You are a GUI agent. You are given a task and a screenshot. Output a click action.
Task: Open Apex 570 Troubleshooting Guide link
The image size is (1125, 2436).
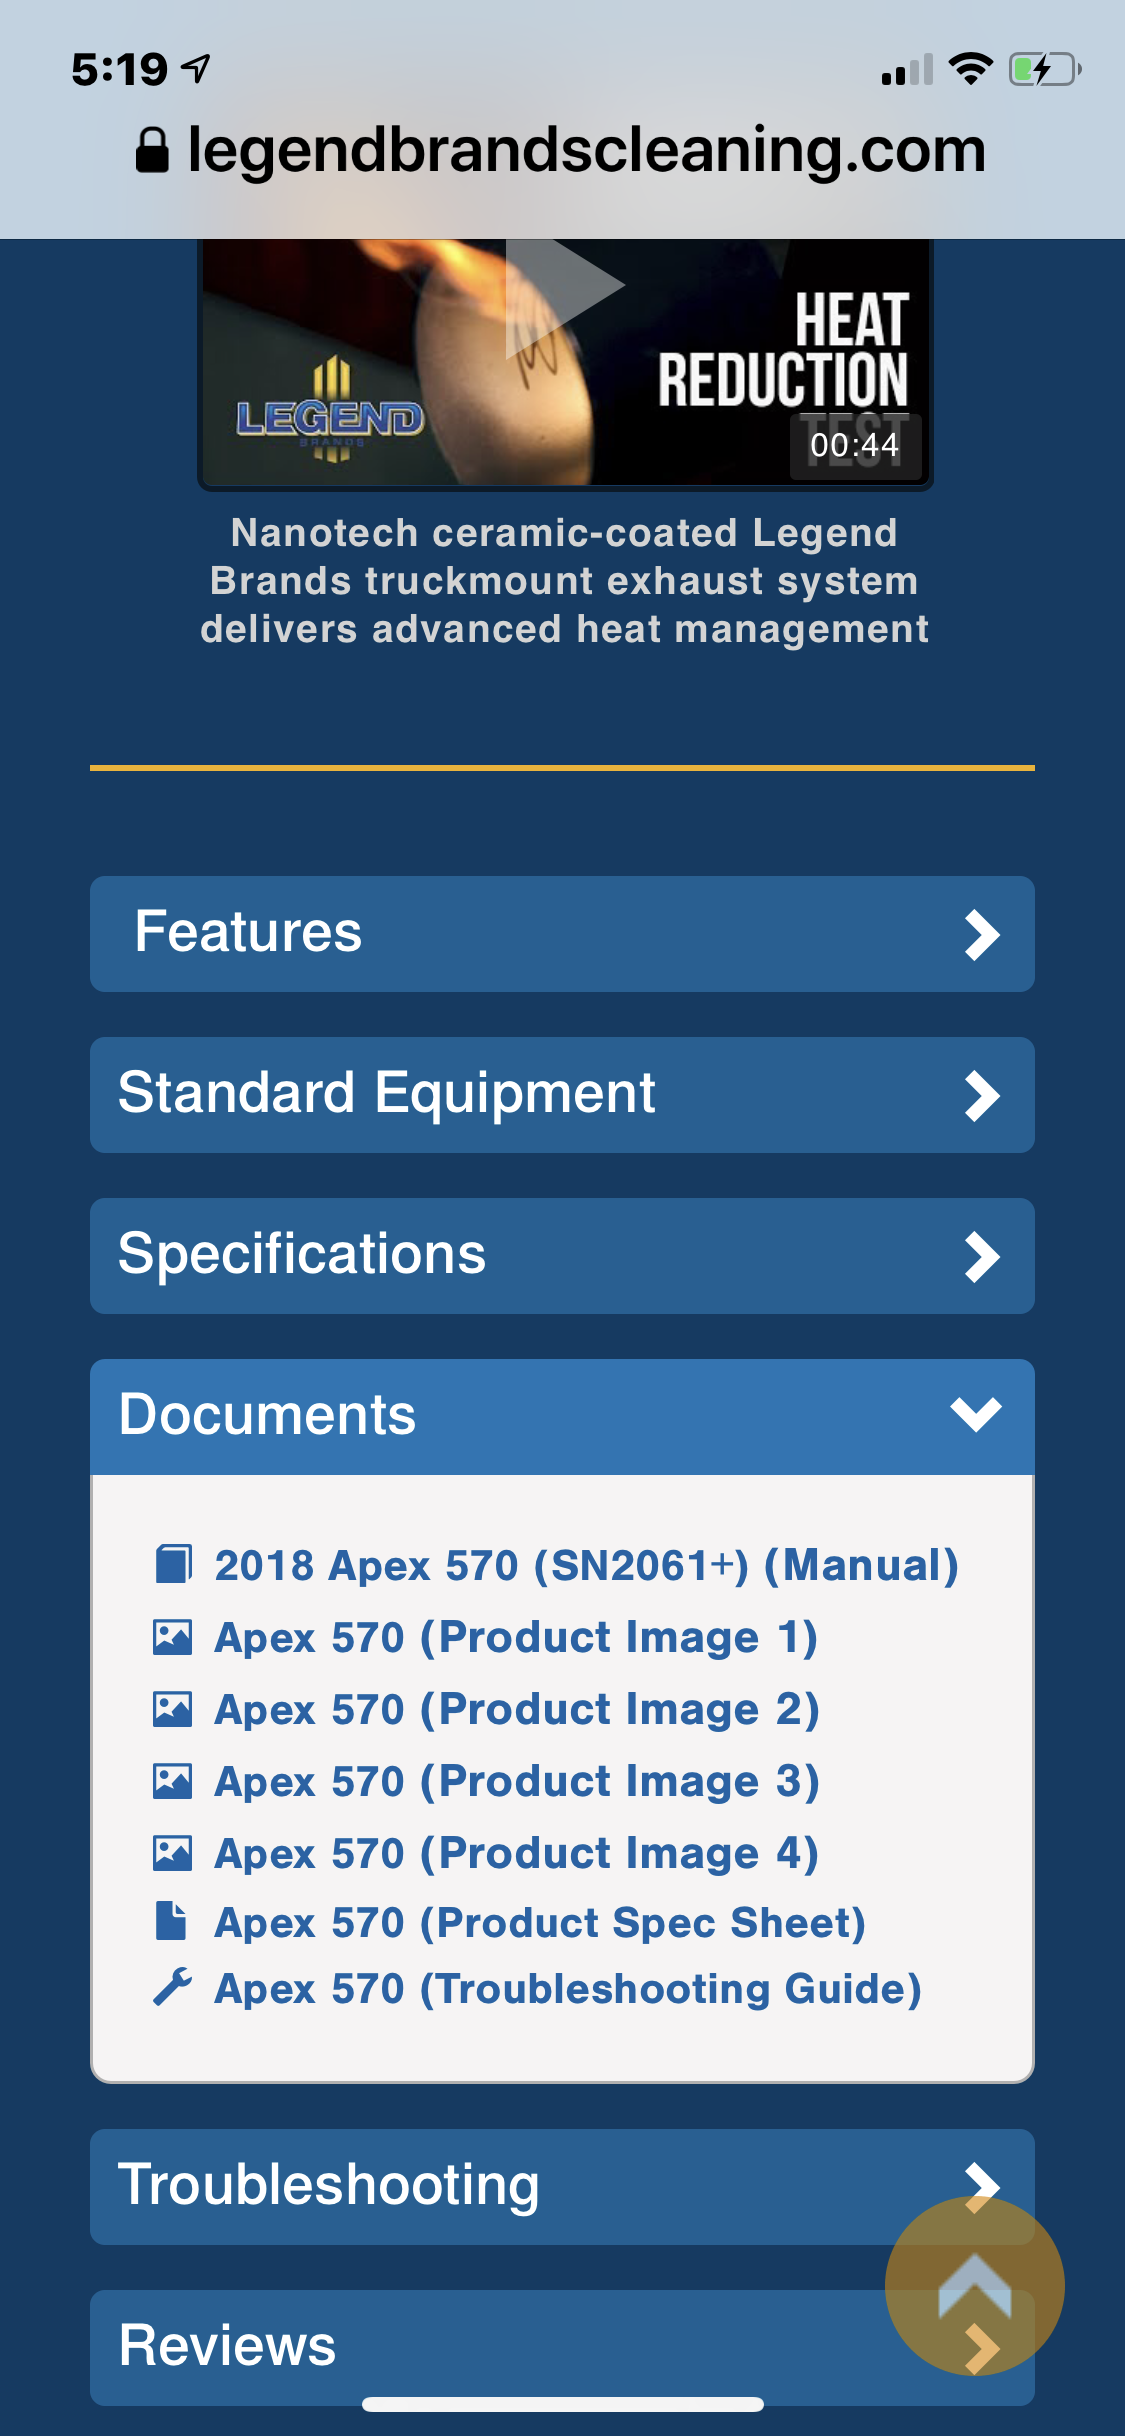click(567, 1989)
